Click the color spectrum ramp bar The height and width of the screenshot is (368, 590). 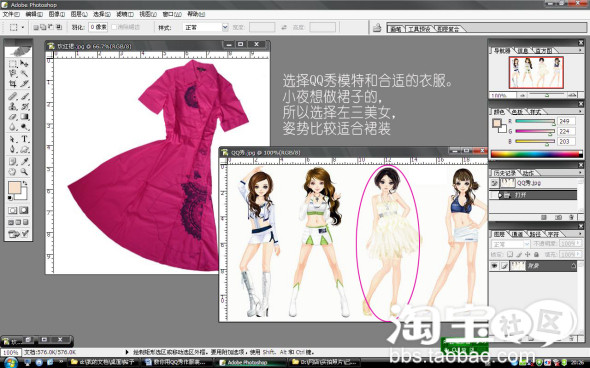[x=537, y=154]
